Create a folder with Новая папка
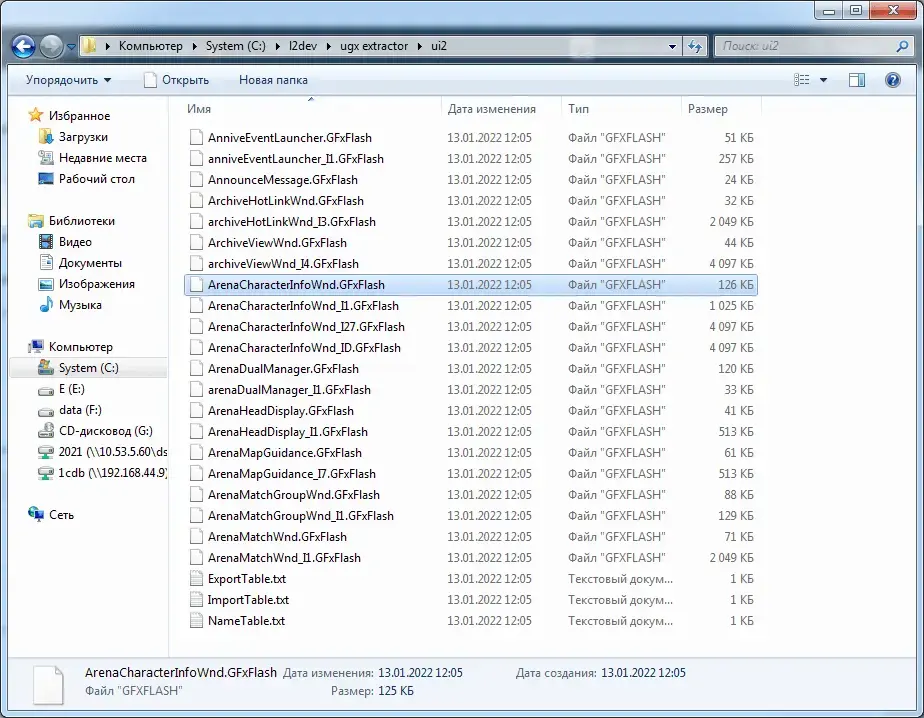 [x=273, y=80]
